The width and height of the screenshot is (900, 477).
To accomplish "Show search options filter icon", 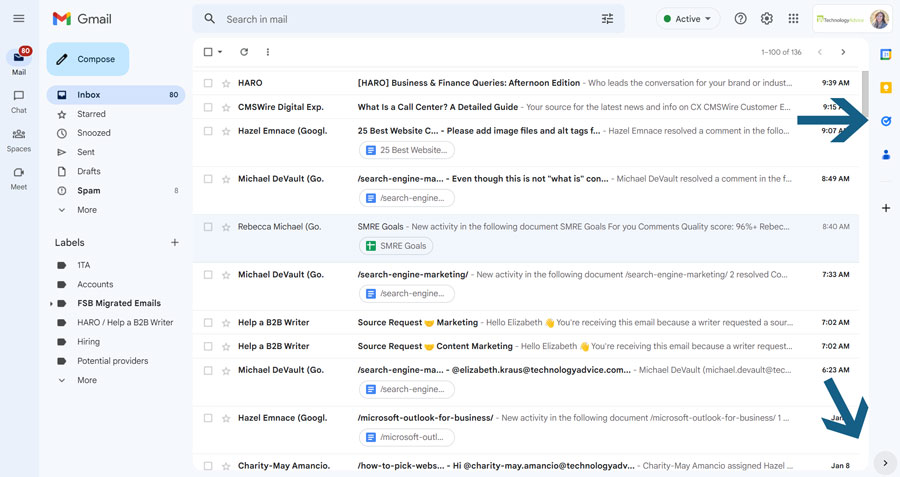I will (607, 19).
